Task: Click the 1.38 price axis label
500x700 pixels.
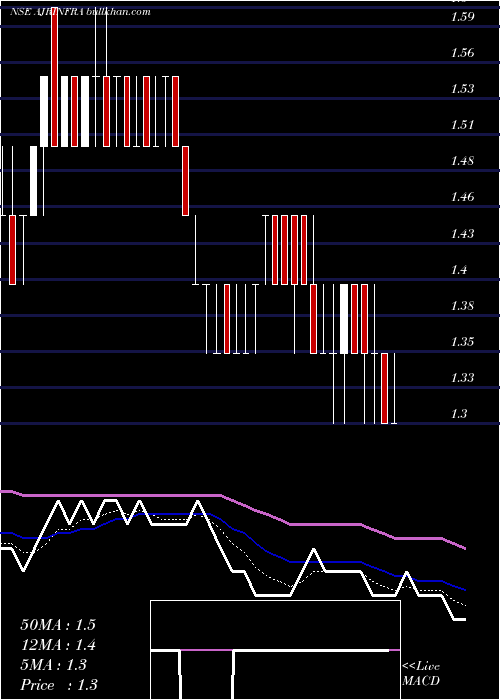Action: click(462, 306)
